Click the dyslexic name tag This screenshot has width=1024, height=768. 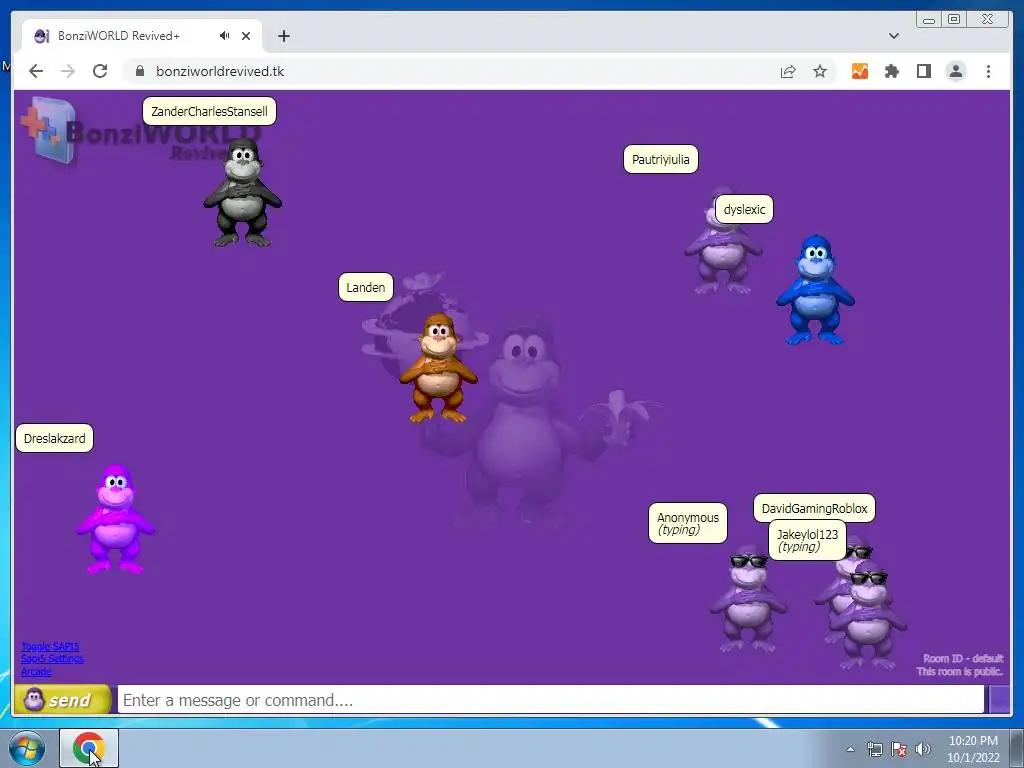[x=744, y=210]
